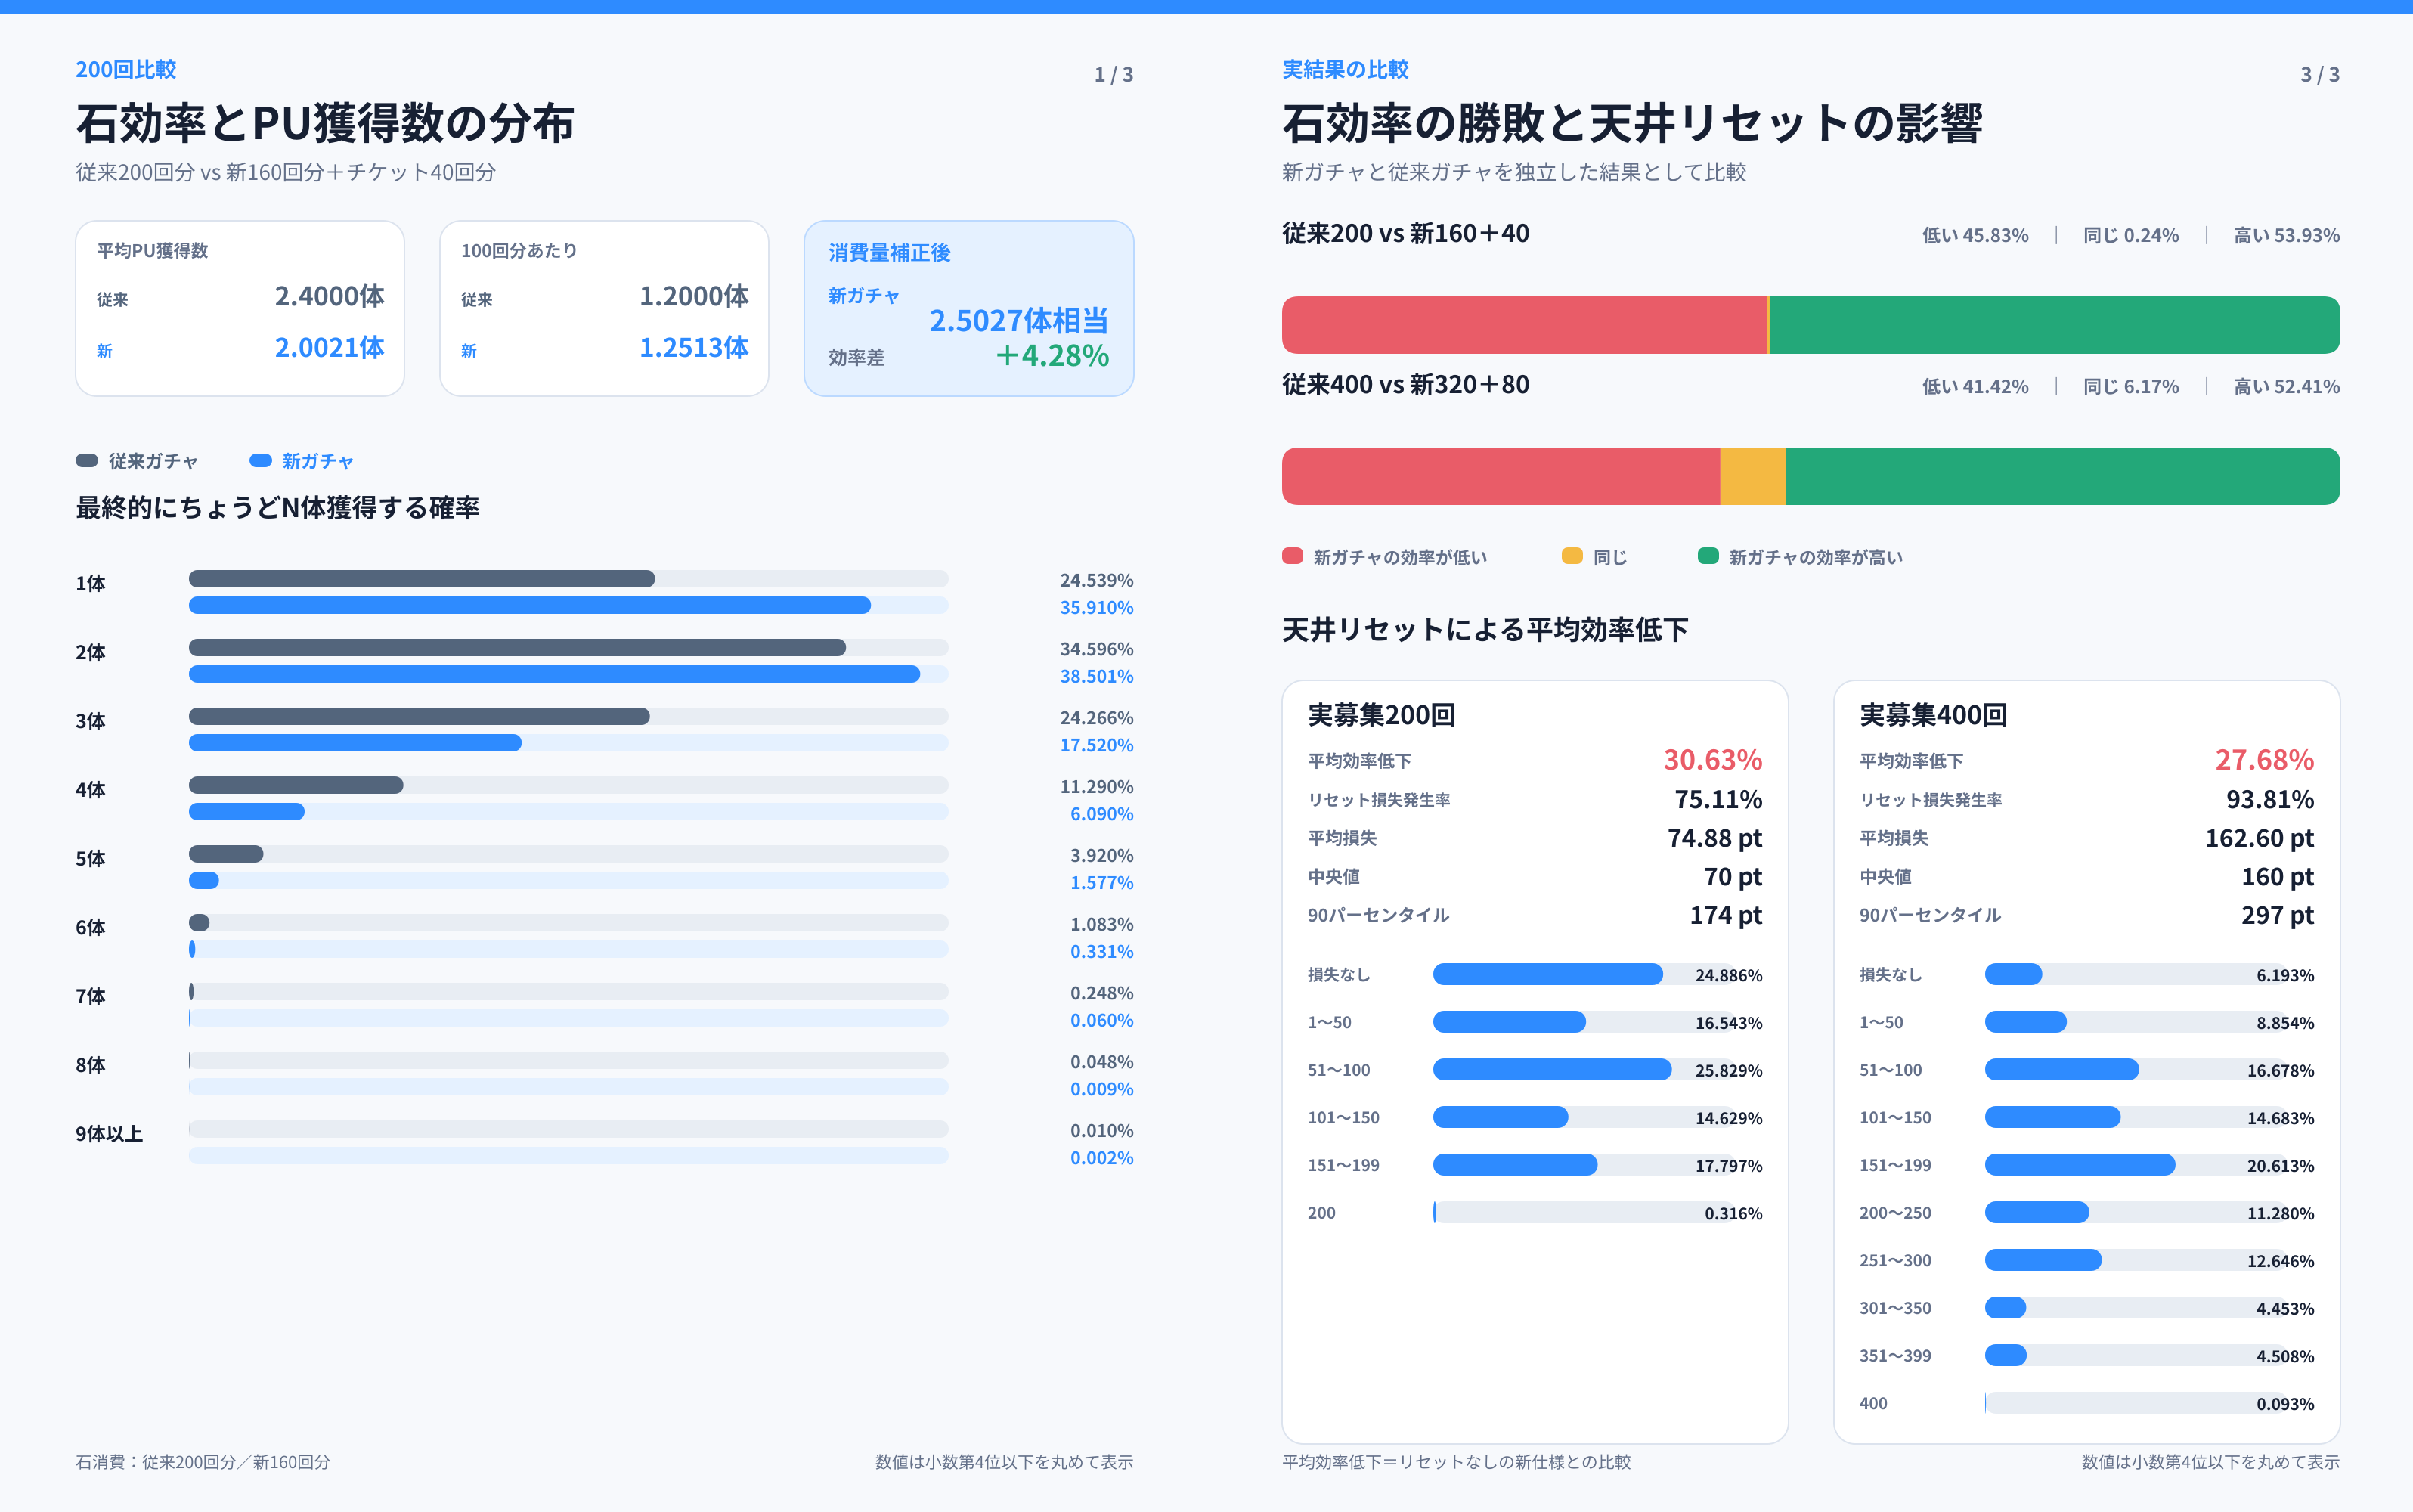The image size is (2413, 1512).
Task: Select the heading 最終的にちょうどN体獲得する確率
Action: click(x=278, y=508)
